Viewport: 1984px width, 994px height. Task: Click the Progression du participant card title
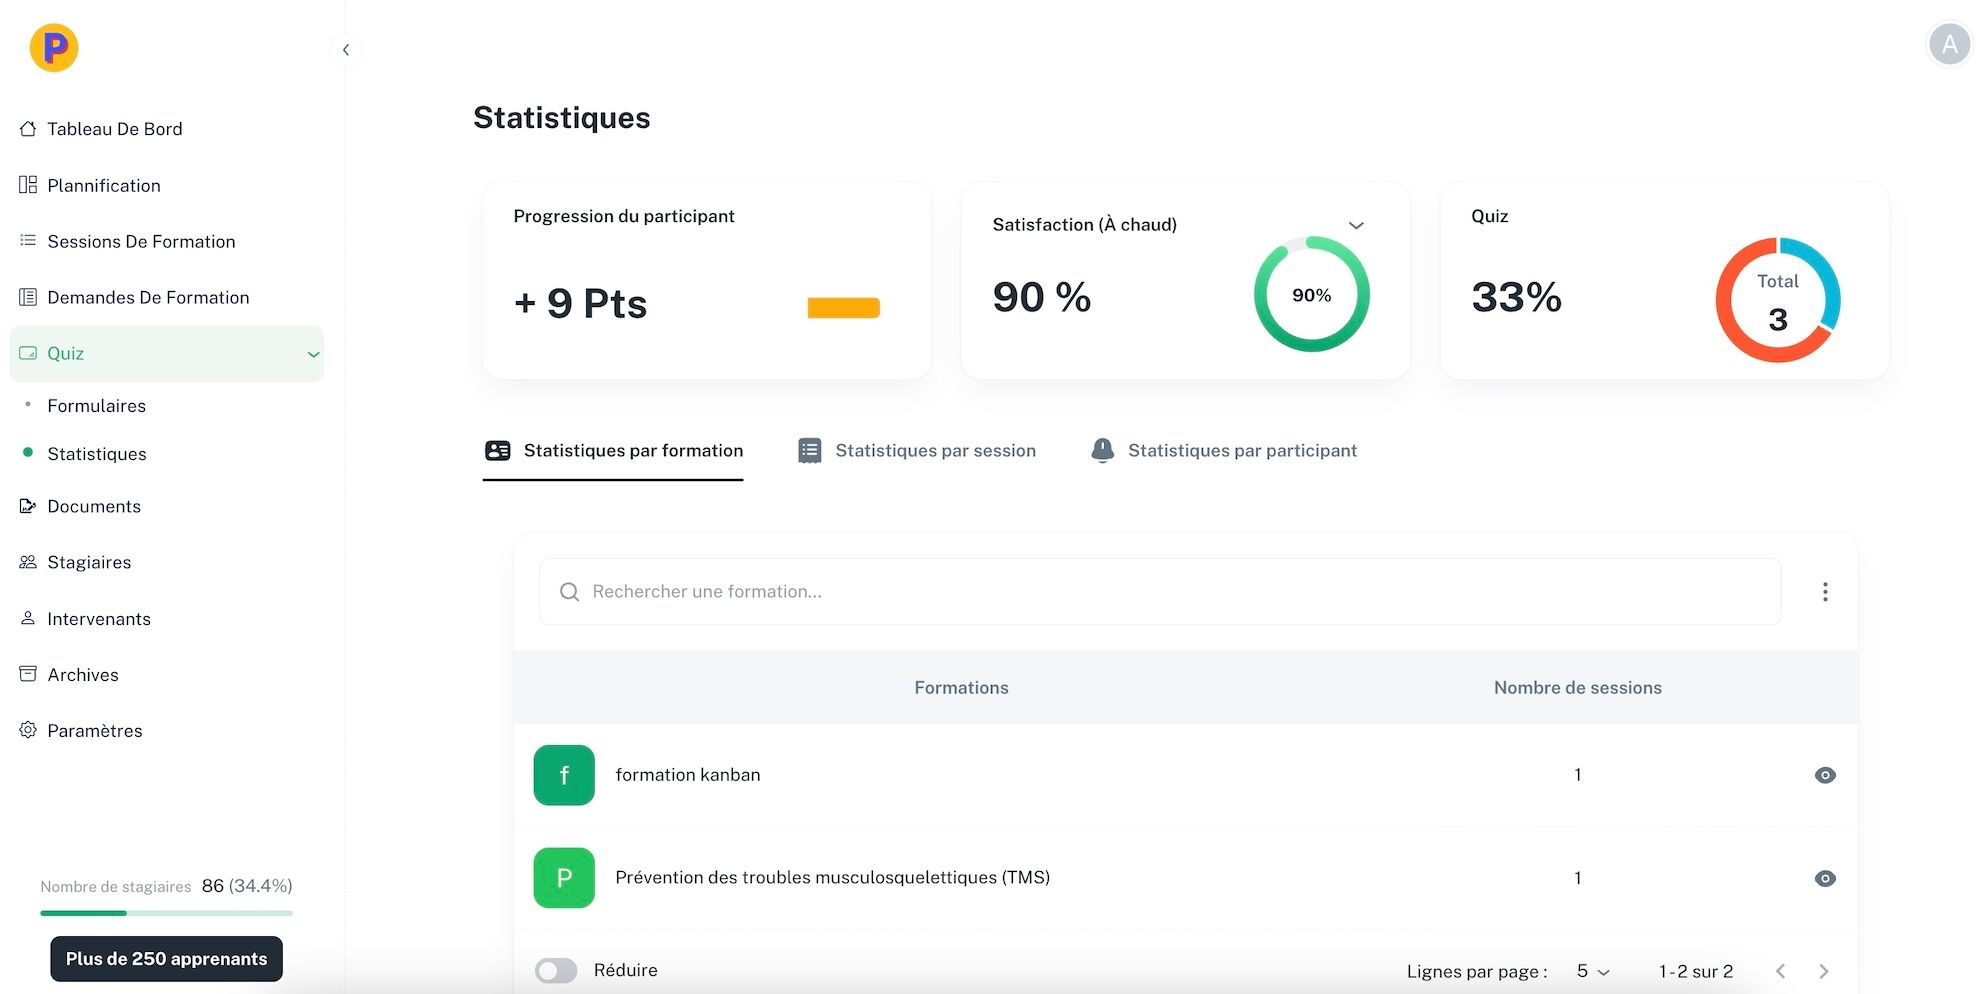pos(624,216)
